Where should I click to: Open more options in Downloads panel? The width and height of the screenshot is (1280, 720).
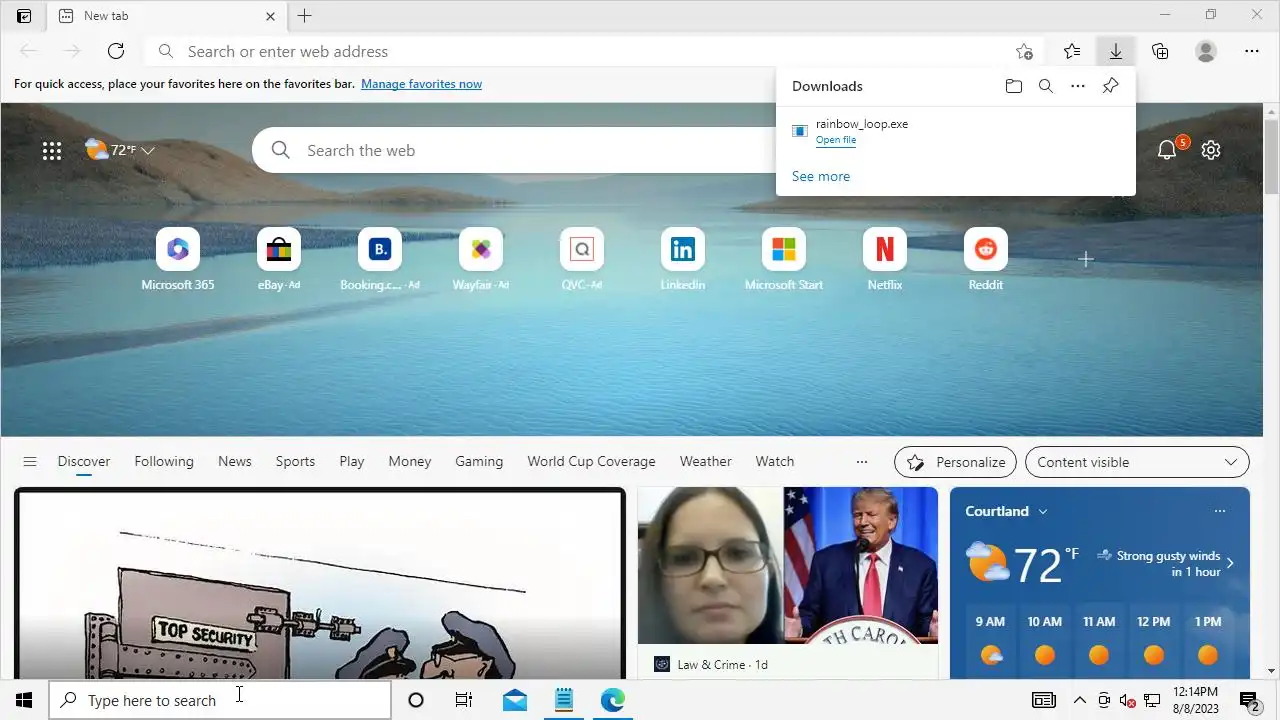(1078, 86)
